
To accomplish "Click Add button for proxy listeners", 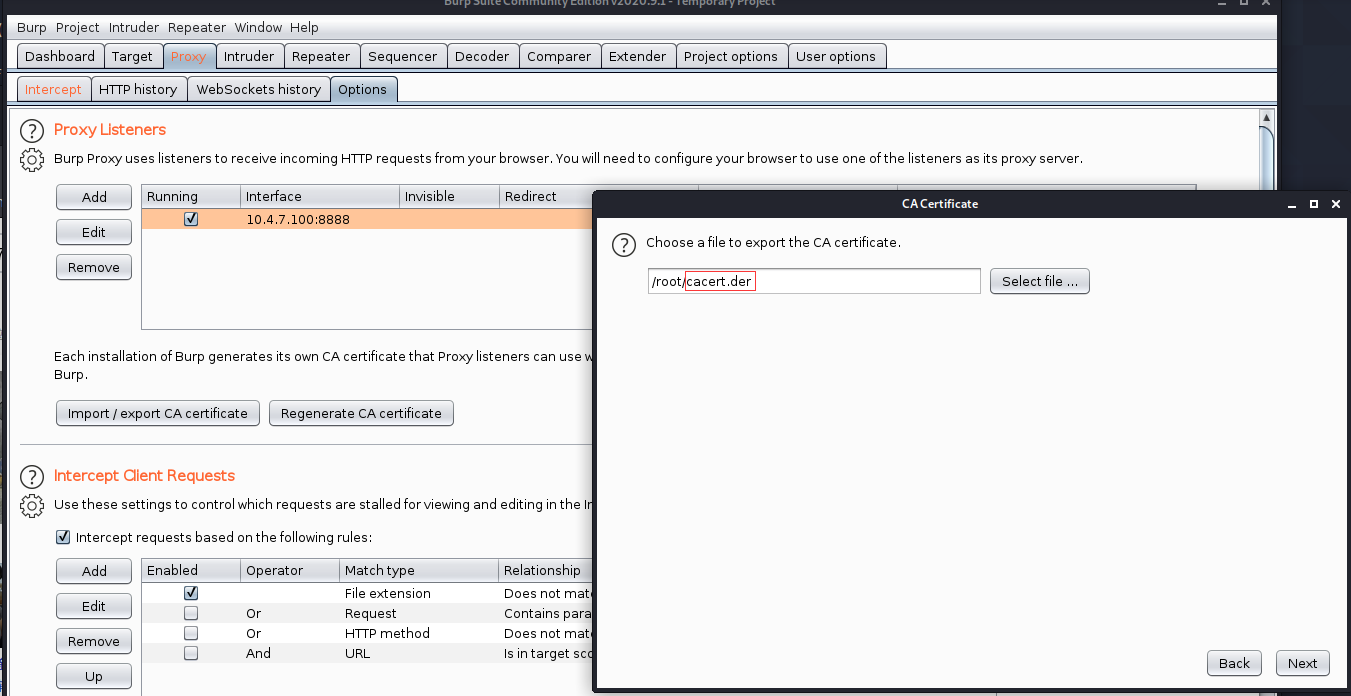I will (x=94, y=197).
